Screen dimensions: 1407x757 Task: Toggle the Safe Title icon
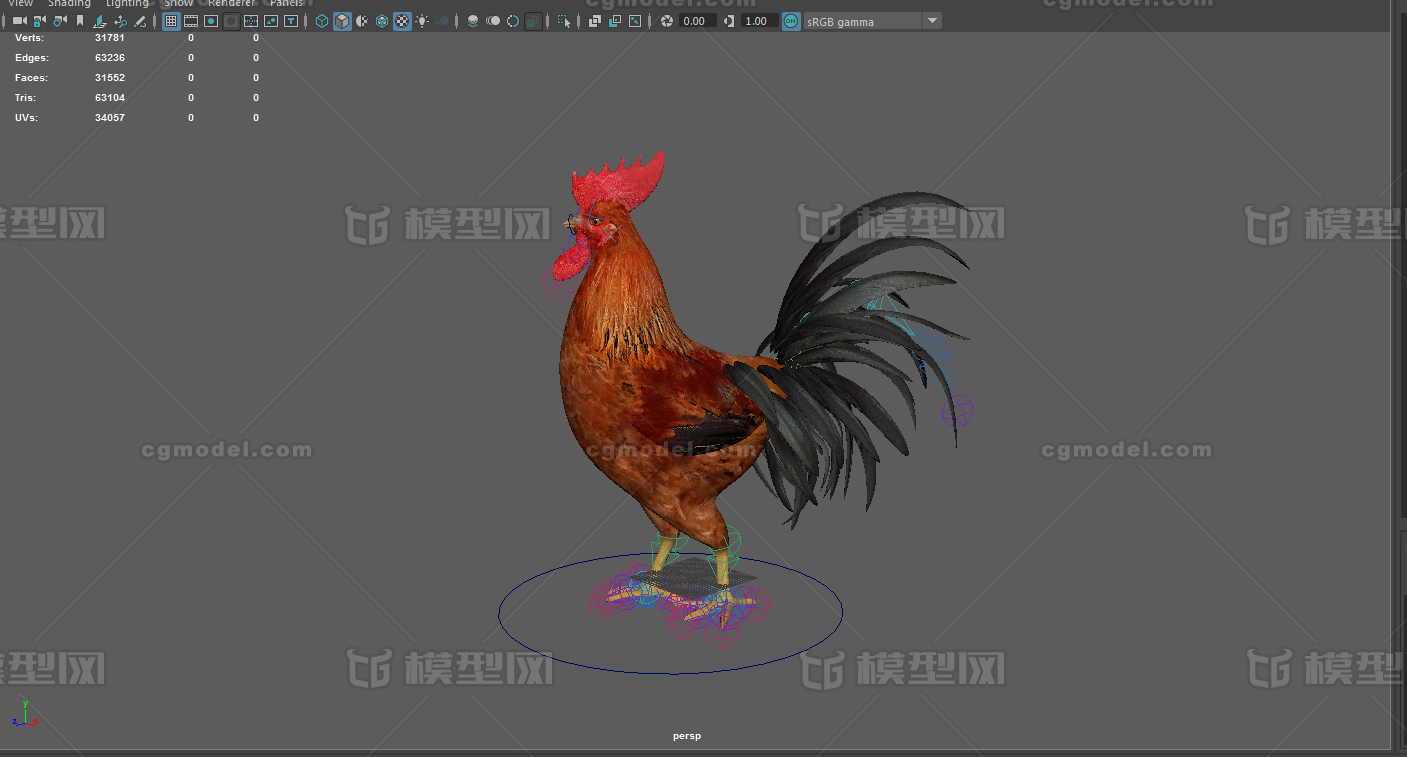291,21
